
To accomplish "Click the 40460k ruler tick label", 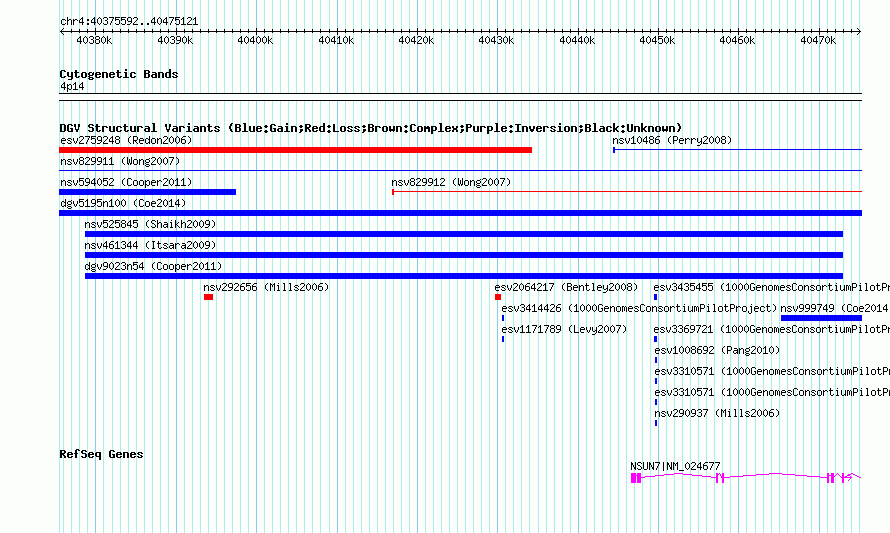I will click(x=737, y=40).
